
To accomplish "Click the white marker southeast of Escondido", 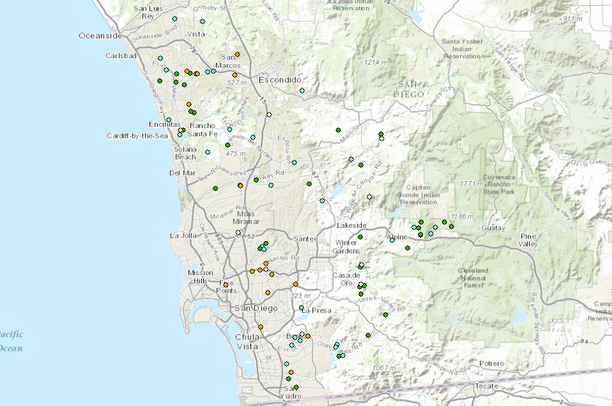I will coord(269,115).
